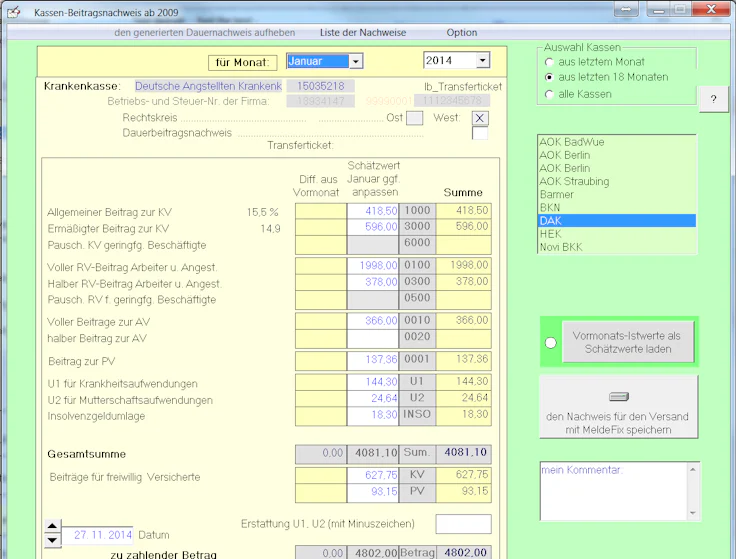This screenshot has width=736, height=559.
Task: Decrease the date with the down arrow
Action: (52, 540)
